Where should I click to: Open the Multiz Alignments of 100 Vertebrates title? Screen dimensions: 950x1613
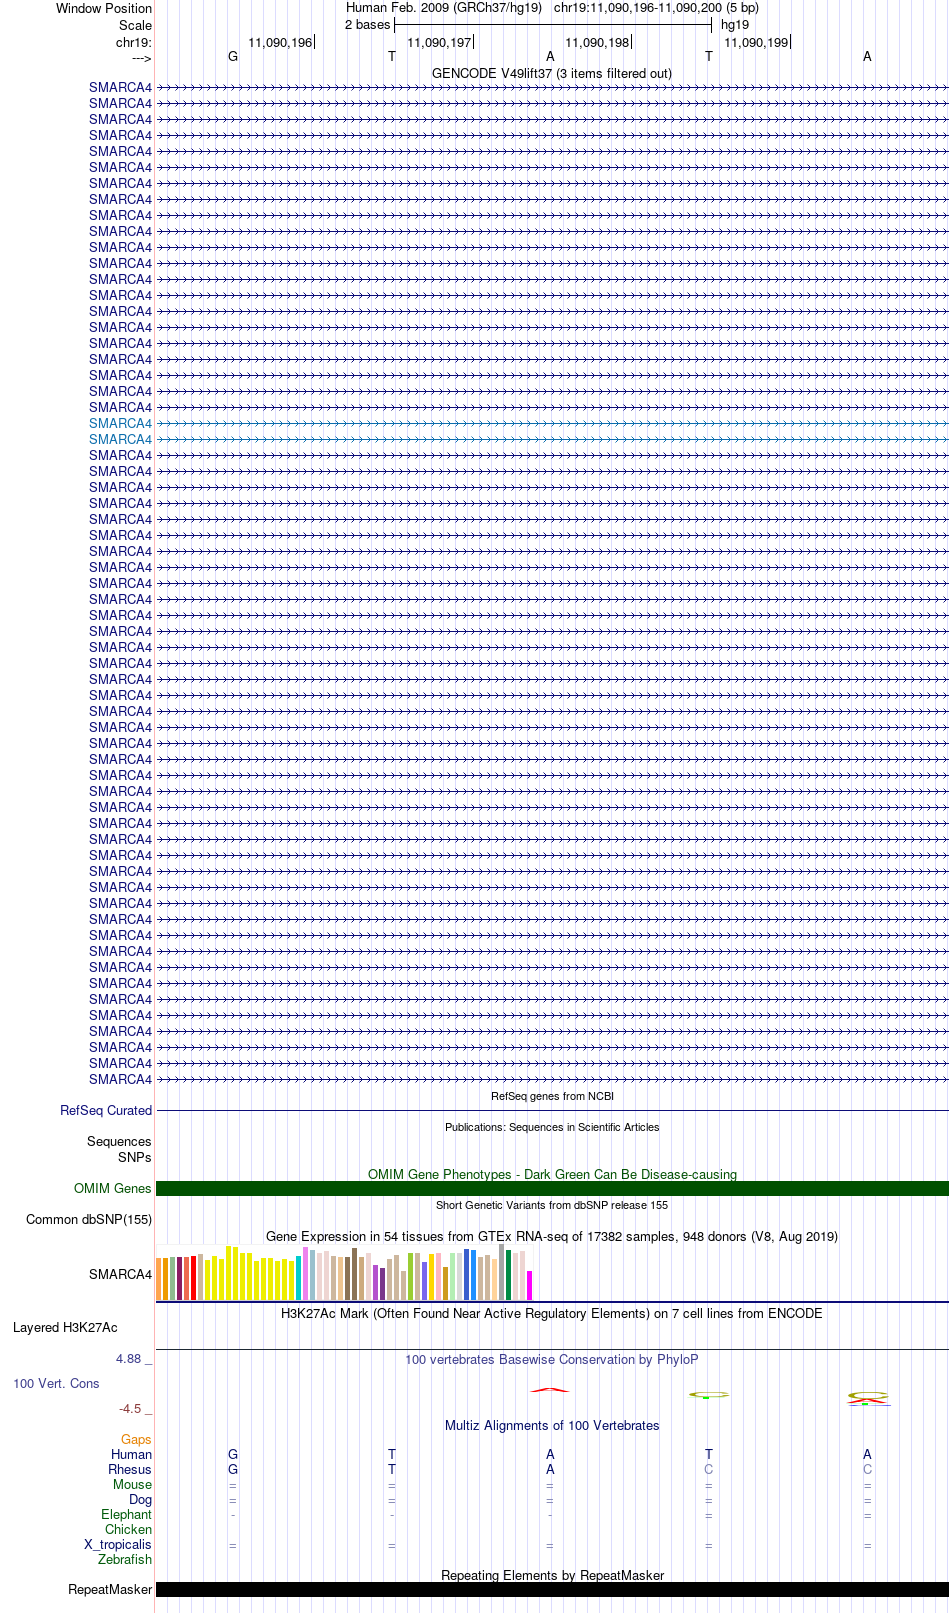point(552,1425)
